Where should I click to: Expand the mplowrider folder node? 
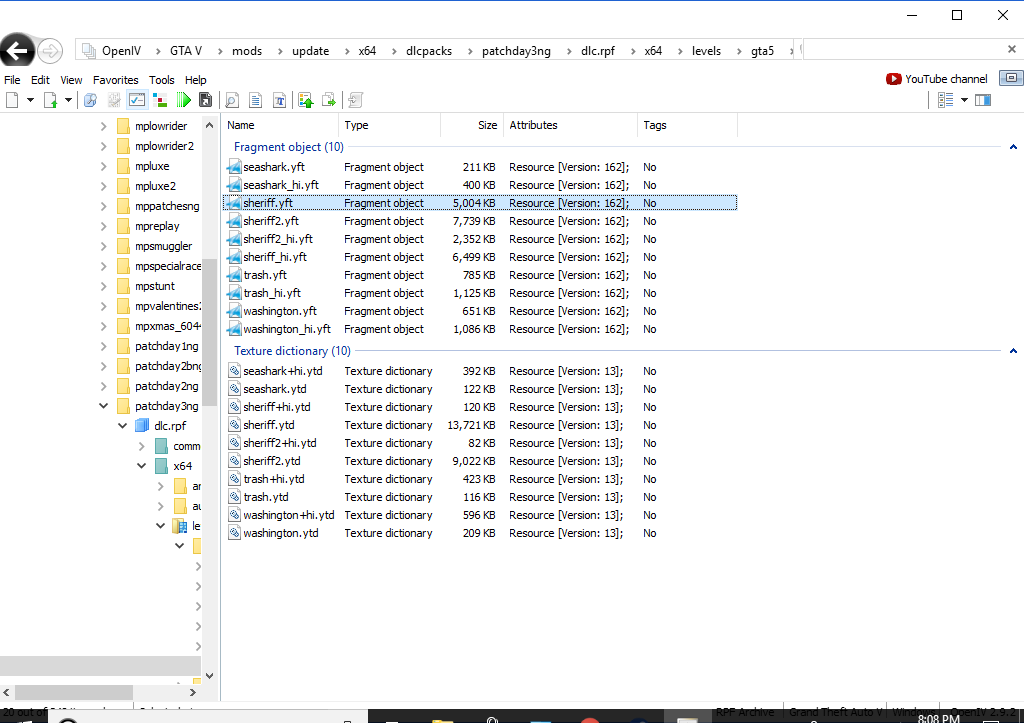[x=104, y=126]
